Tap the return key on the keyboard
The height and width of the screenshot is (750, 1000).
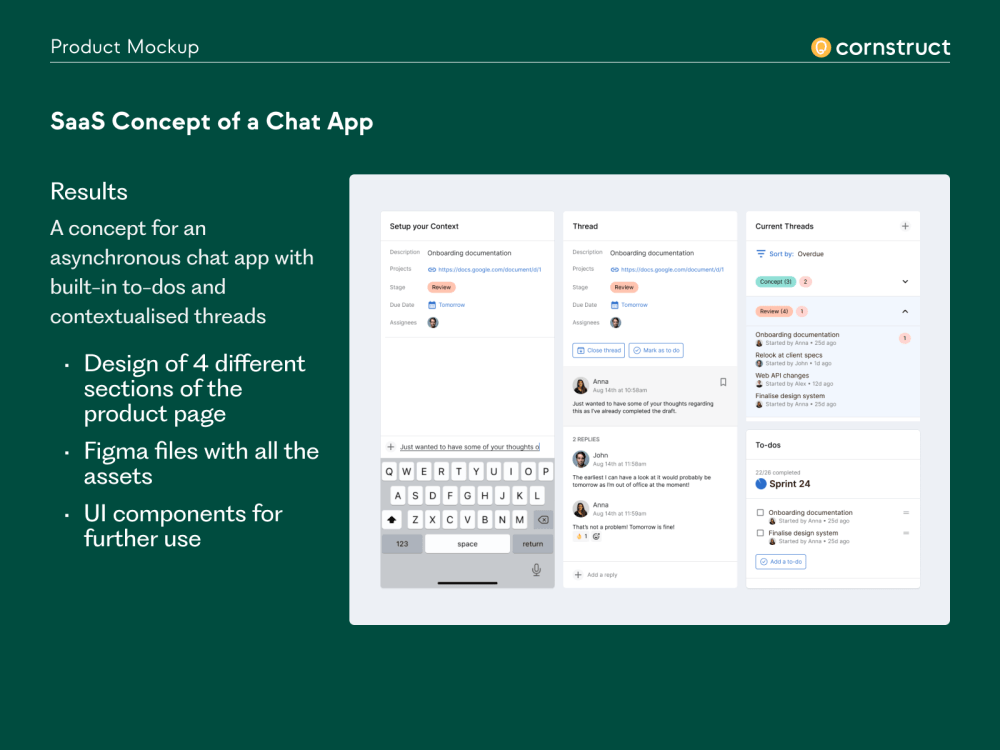[533, 544]
